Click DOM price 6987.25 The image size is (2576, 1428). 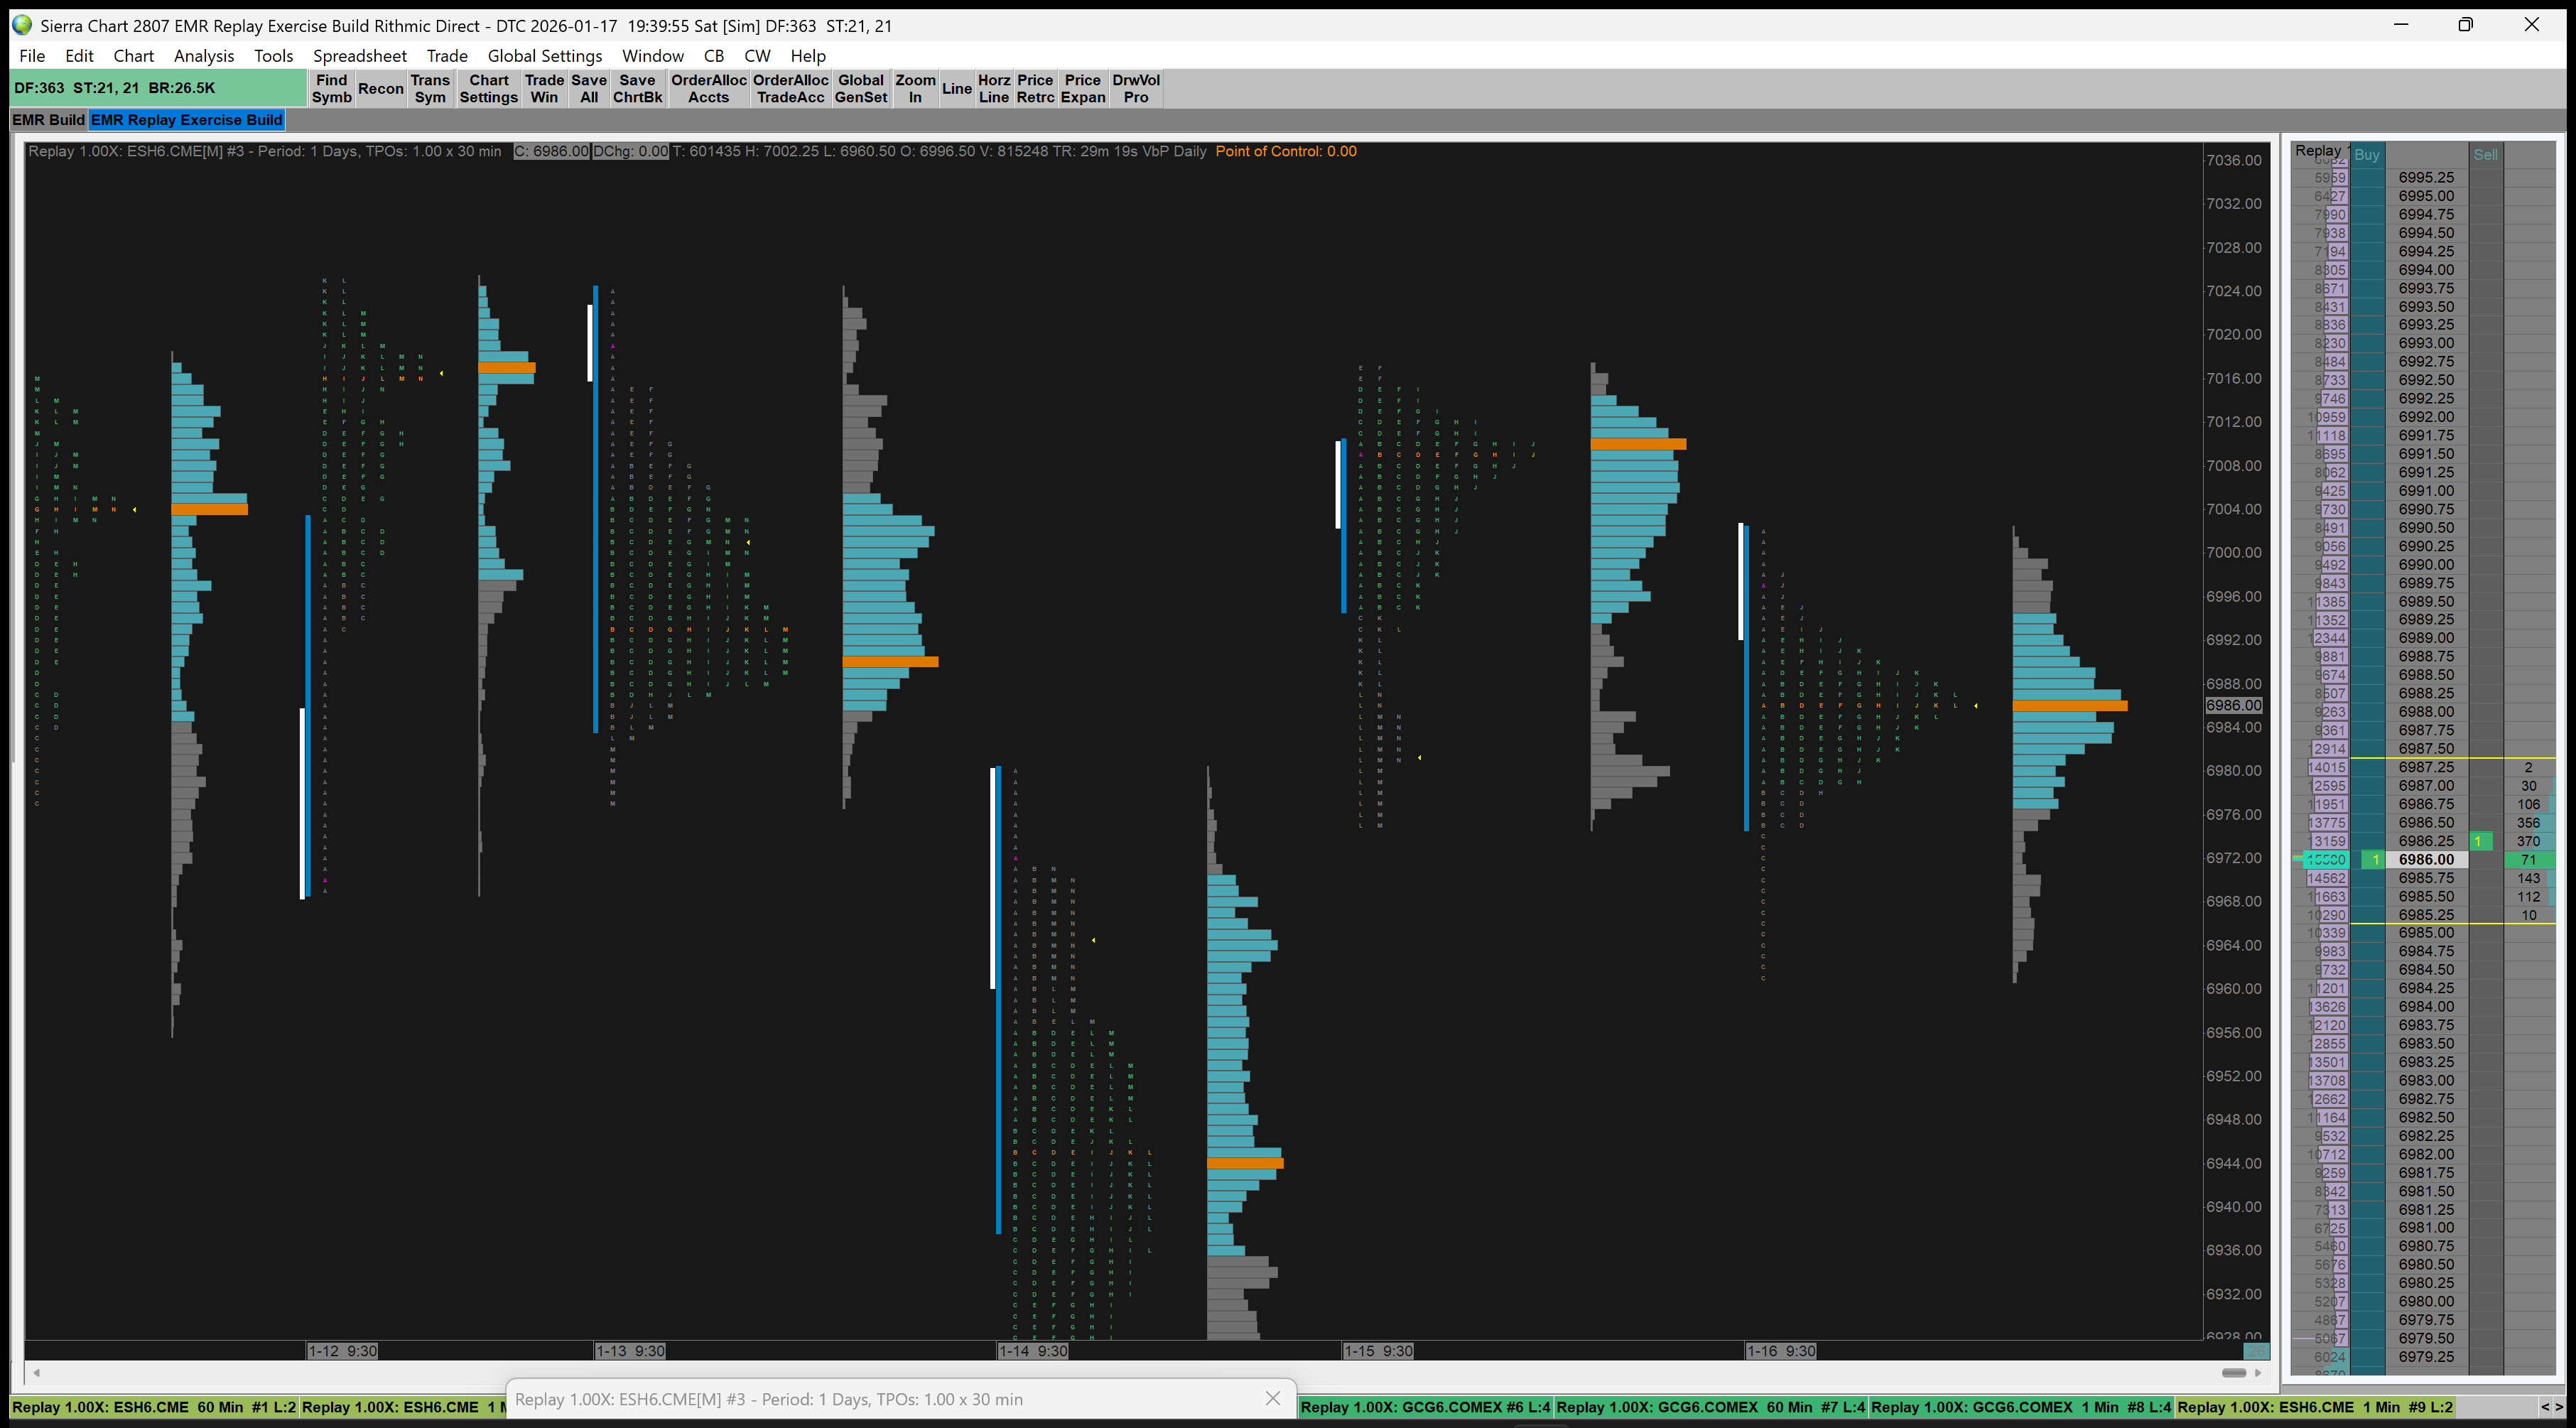pyautogui.click(x=2426, y=767)
